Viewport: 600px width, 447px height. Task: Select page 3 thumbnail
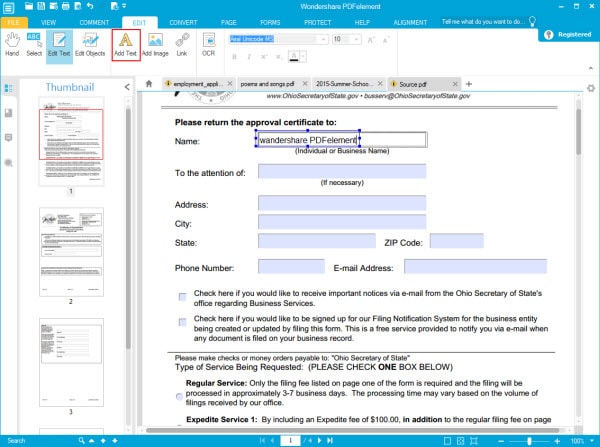click(x=71, y=362)
